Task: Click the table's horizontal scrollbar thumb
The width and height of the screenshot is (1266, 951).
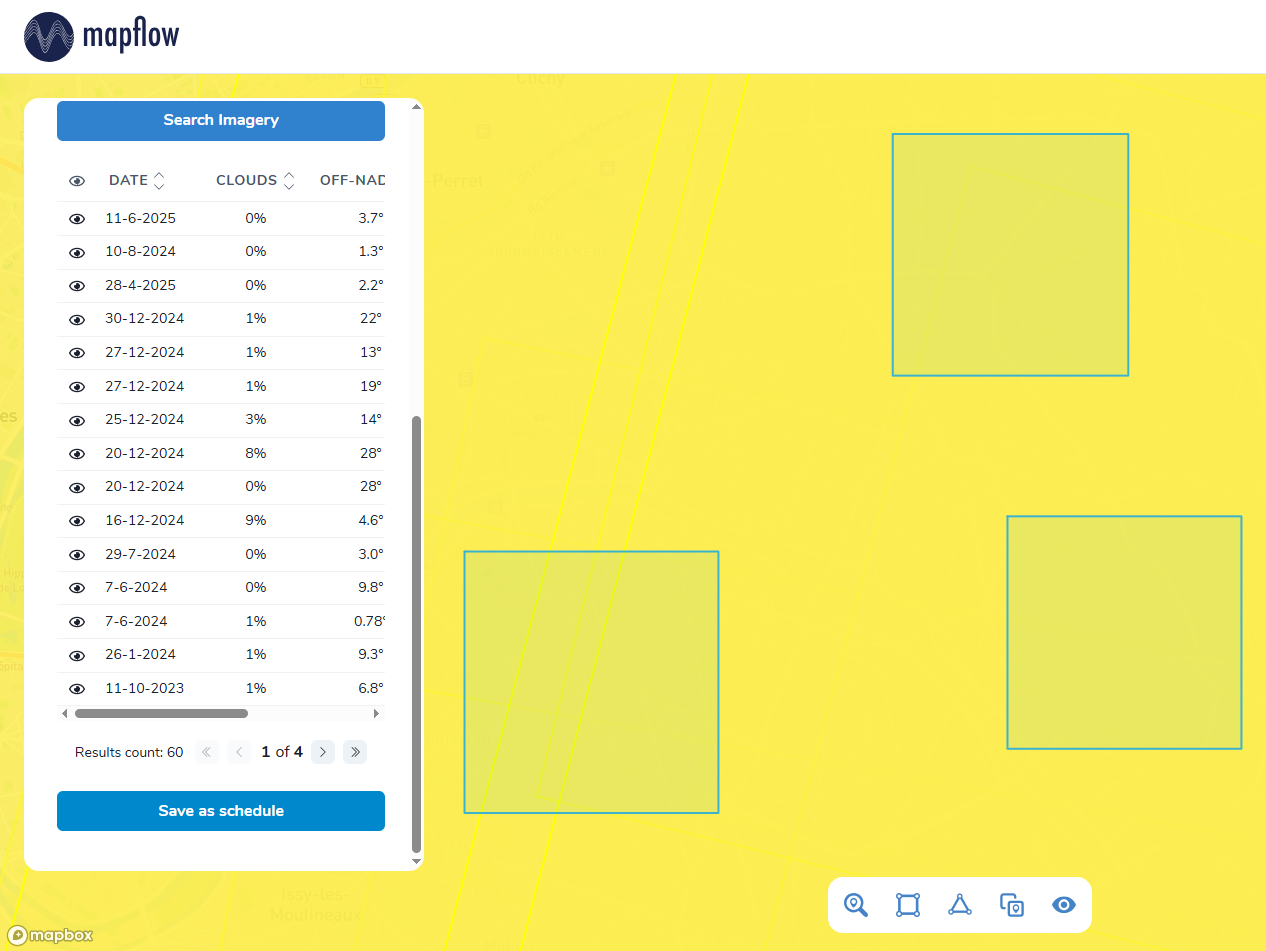Action: click(x=161, y=714)
